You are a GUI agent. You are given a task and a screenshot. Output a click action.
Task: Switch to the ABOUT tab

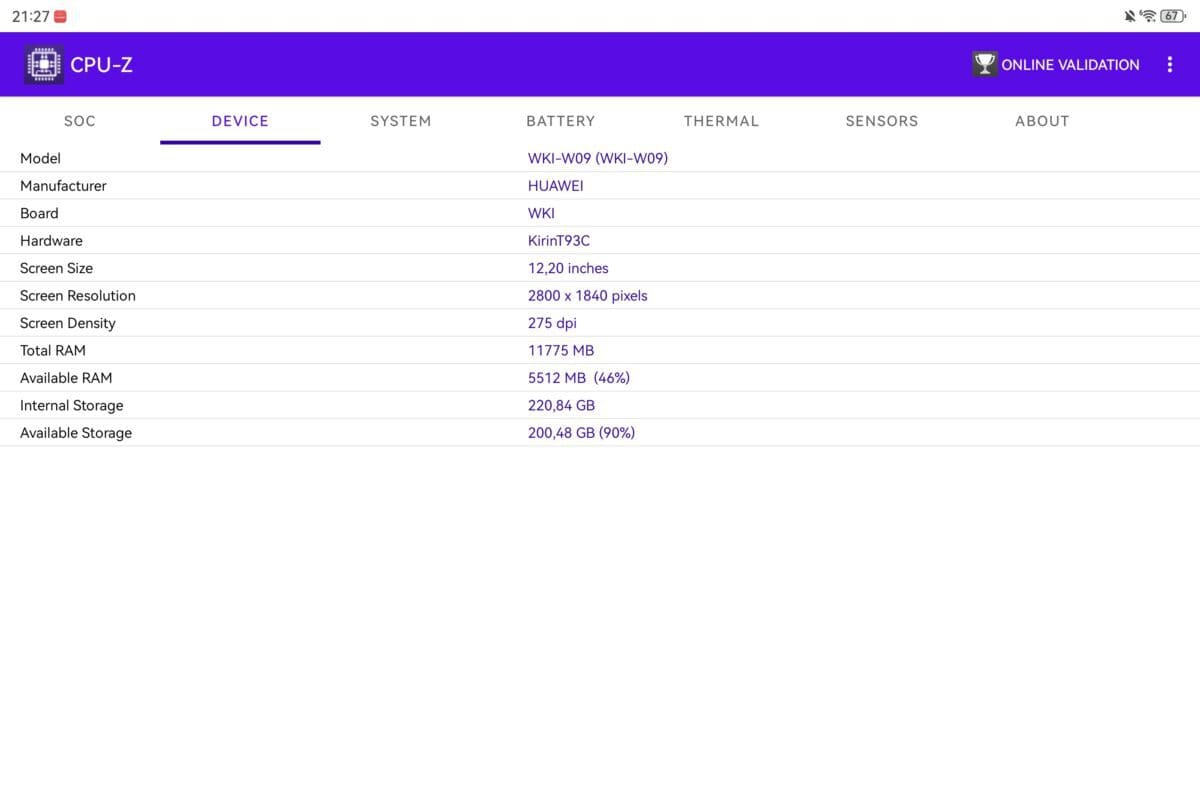pos(1042,121)
